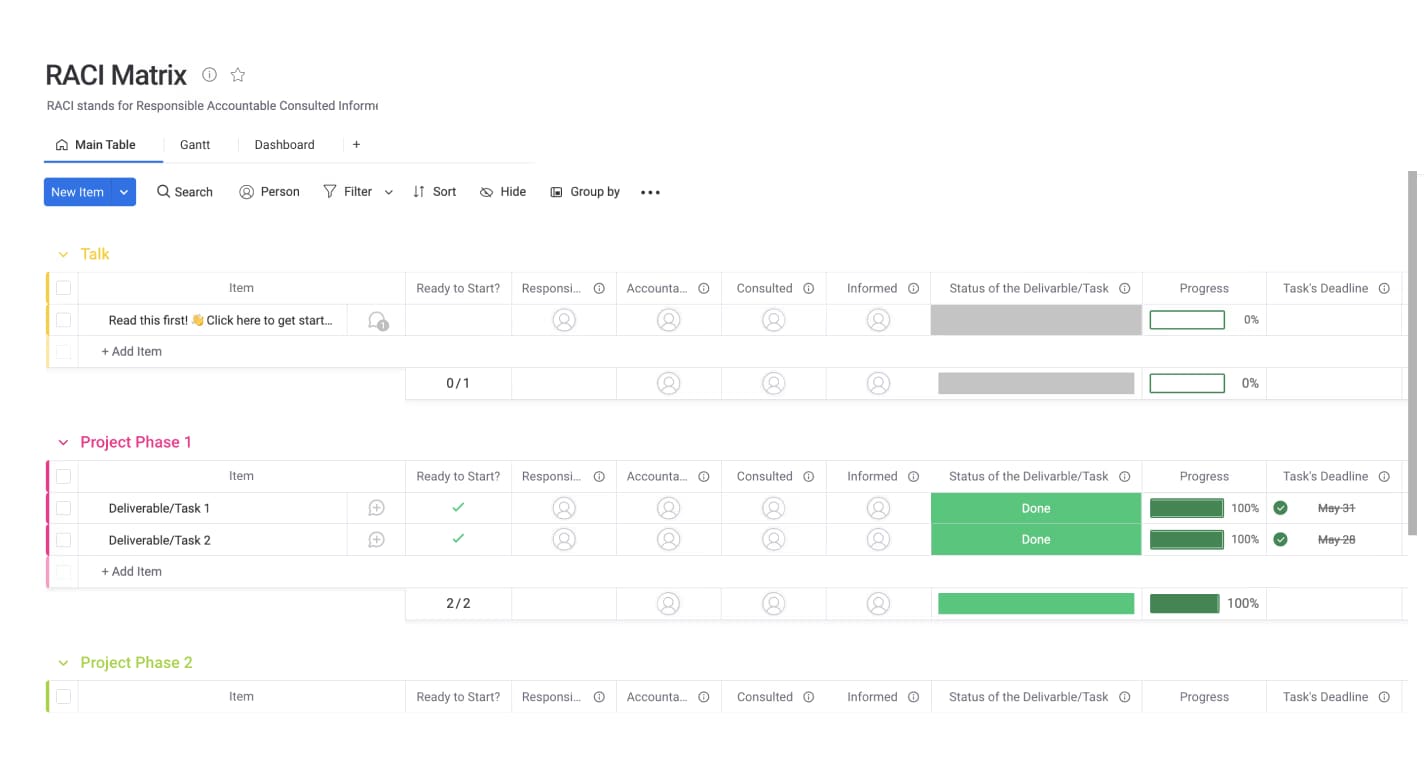Switch to the Main Table tab
1424x779 pixels.
96,145
